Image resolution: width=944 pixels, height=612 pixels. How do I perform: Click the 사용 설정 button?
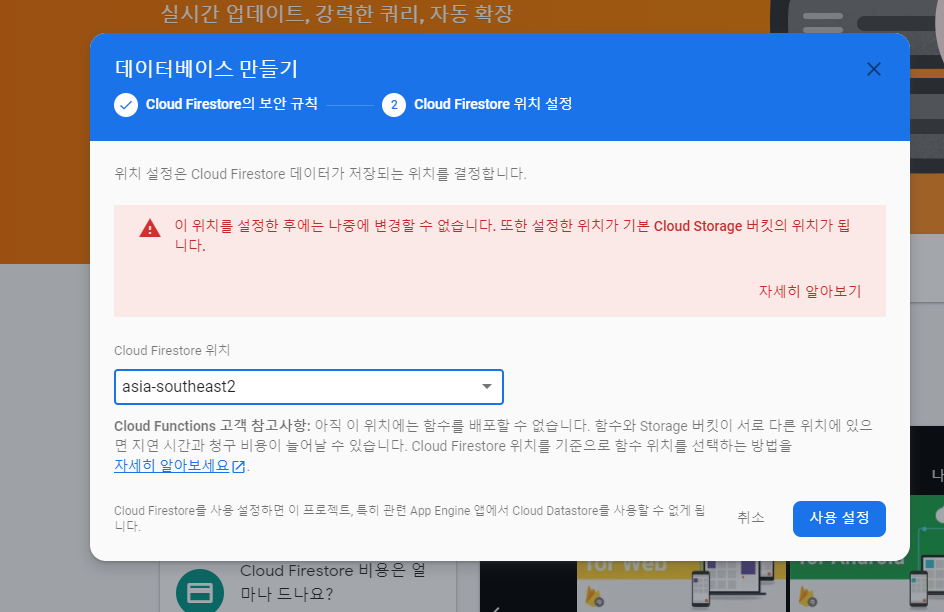[x=839, y=518]
